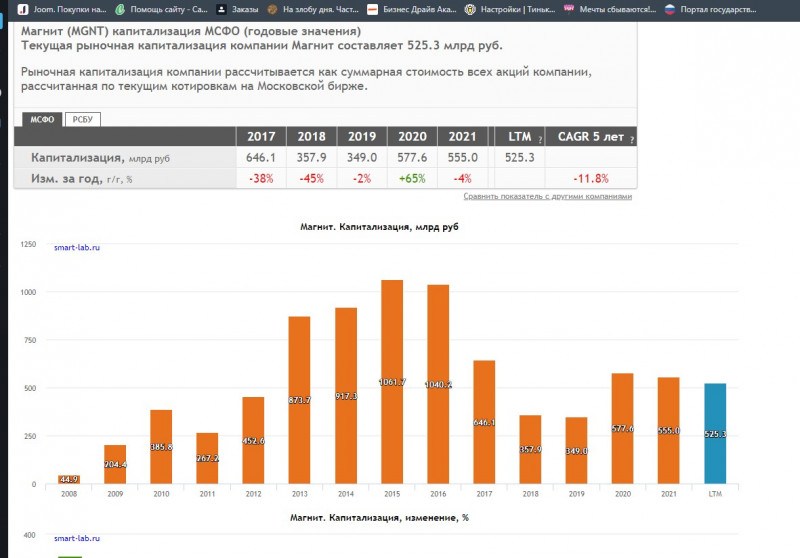This screenshot has width=800, height=558.
Task: Click heading 'Магнит (MGNT) капитализация МСФО'
Action: click(191, 31)
